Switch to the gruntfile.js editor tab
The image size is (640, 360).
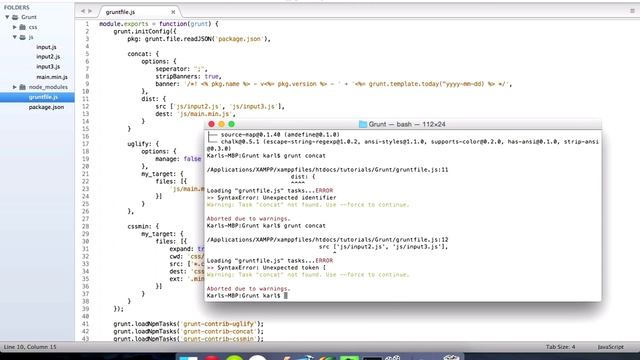(120, 12)
